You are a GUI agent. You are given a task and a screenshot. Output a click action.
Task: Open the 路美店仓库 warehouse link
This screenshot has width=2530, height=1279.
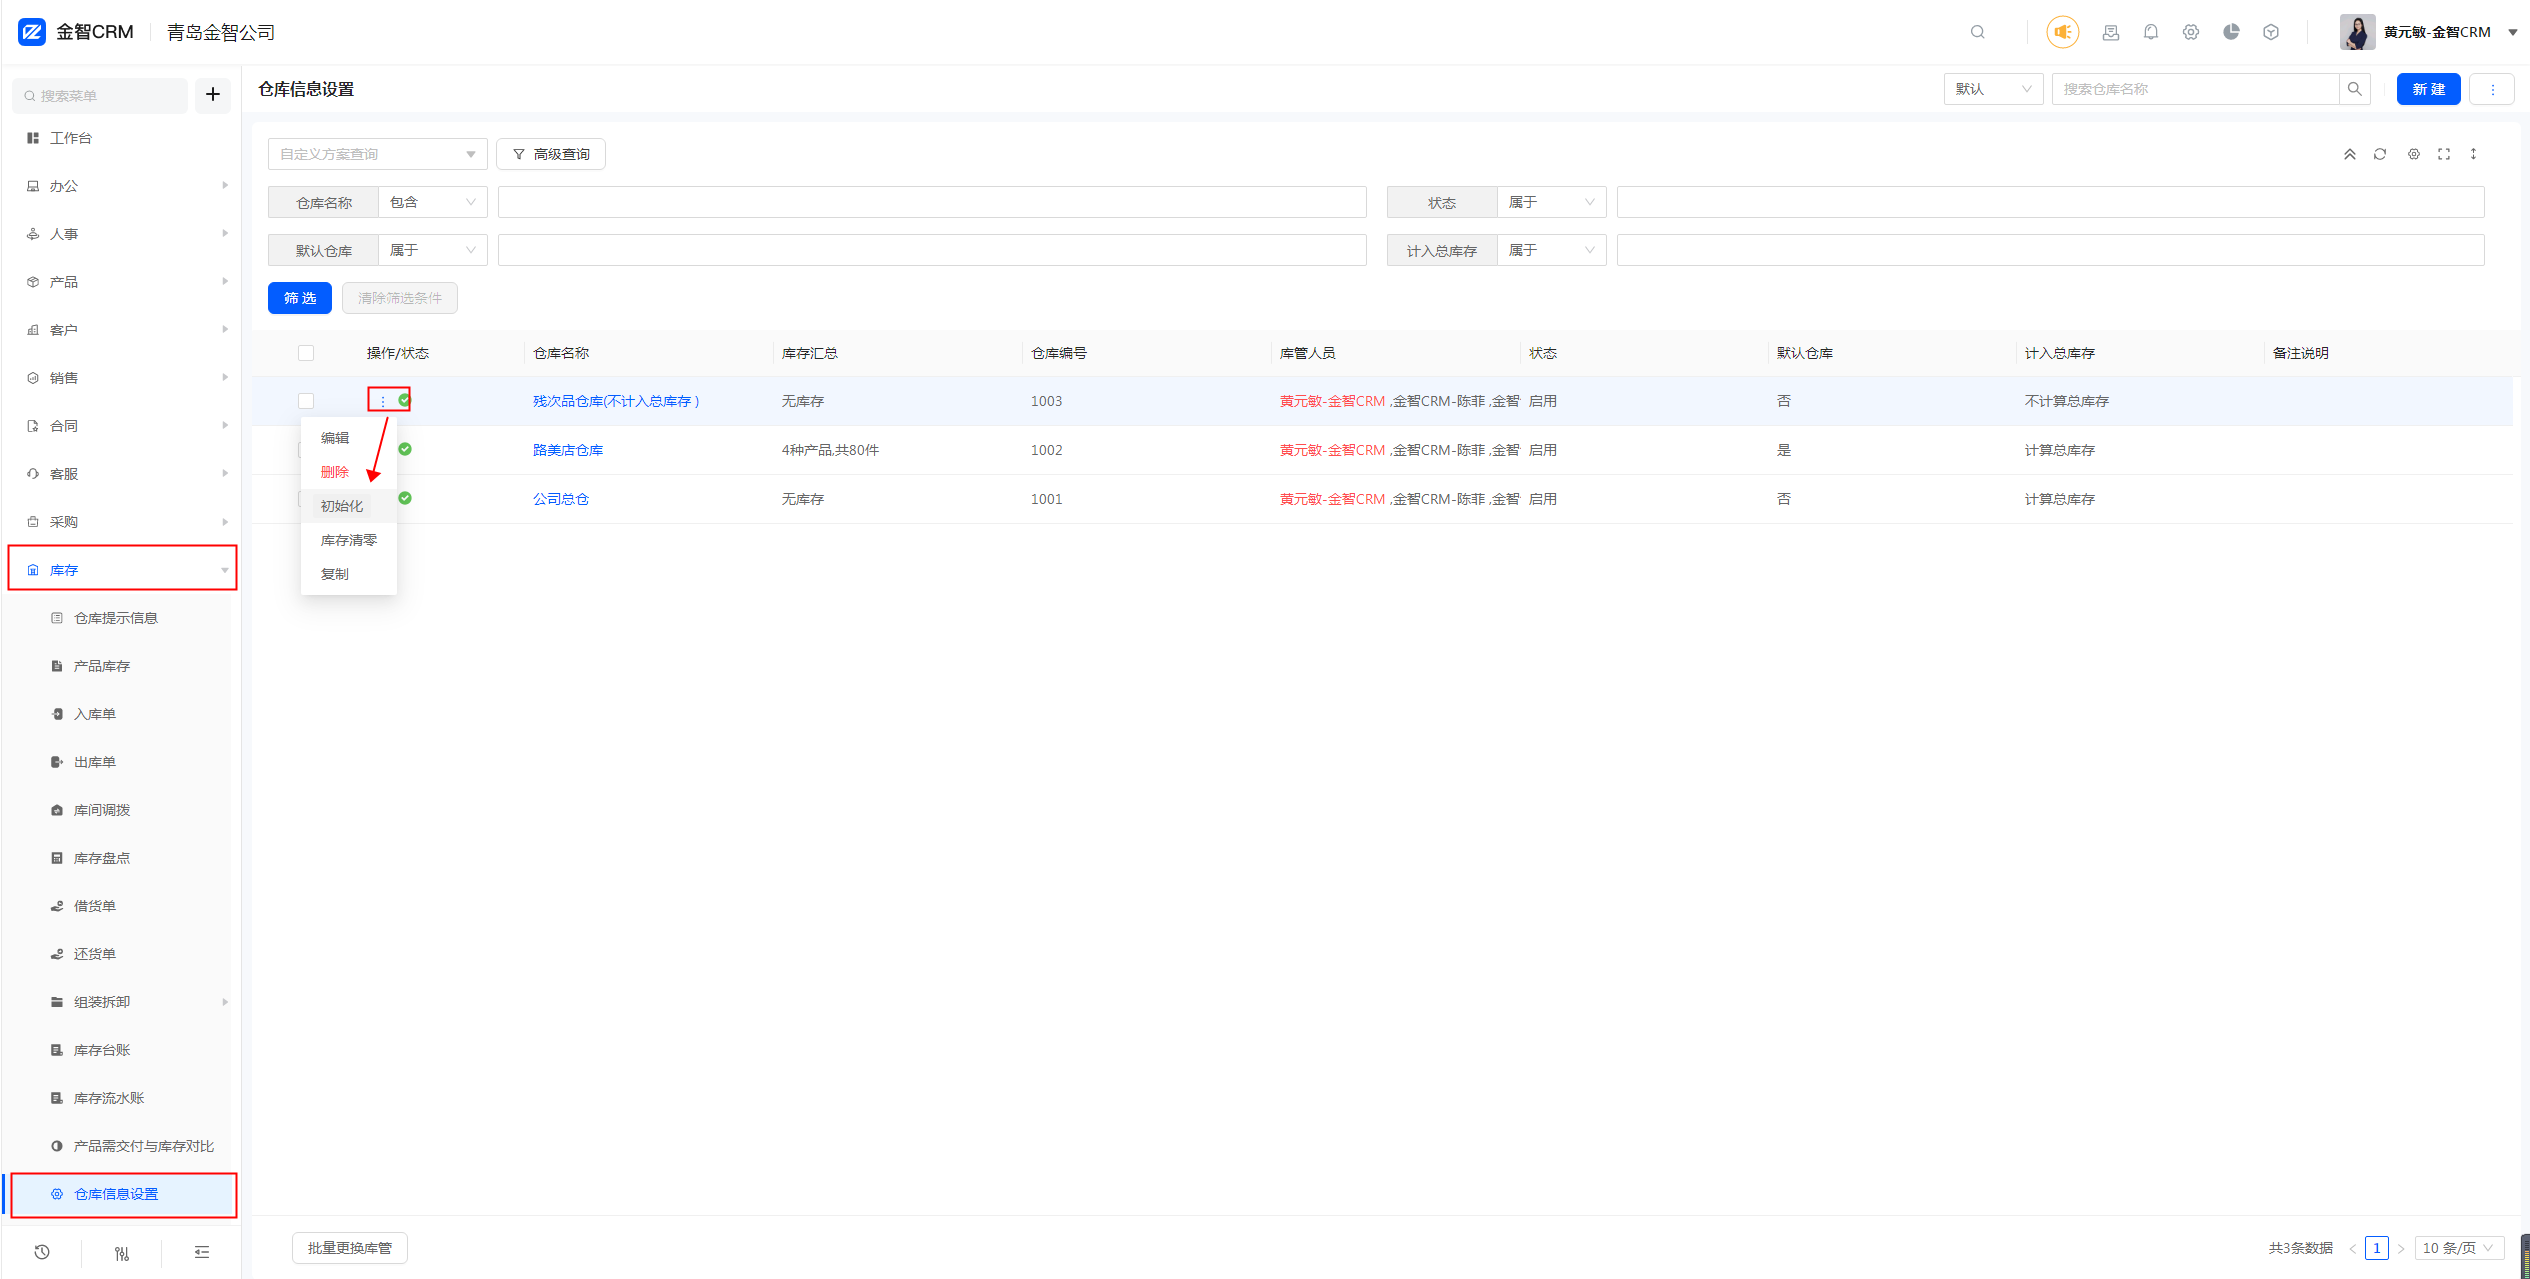pos(568,450)
